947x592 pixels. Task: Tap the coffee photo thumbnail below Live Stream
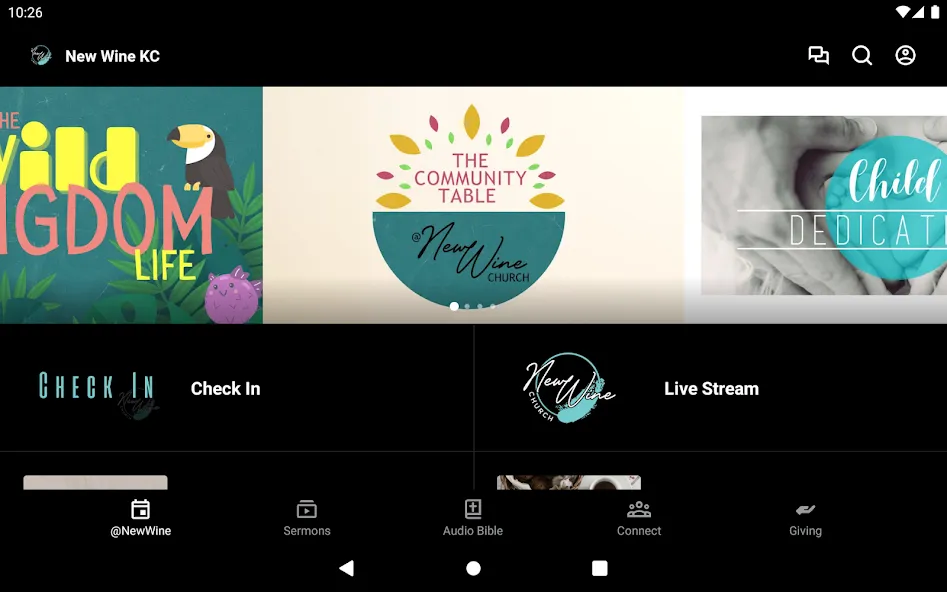pyautogui.click(x=568, y=482)
